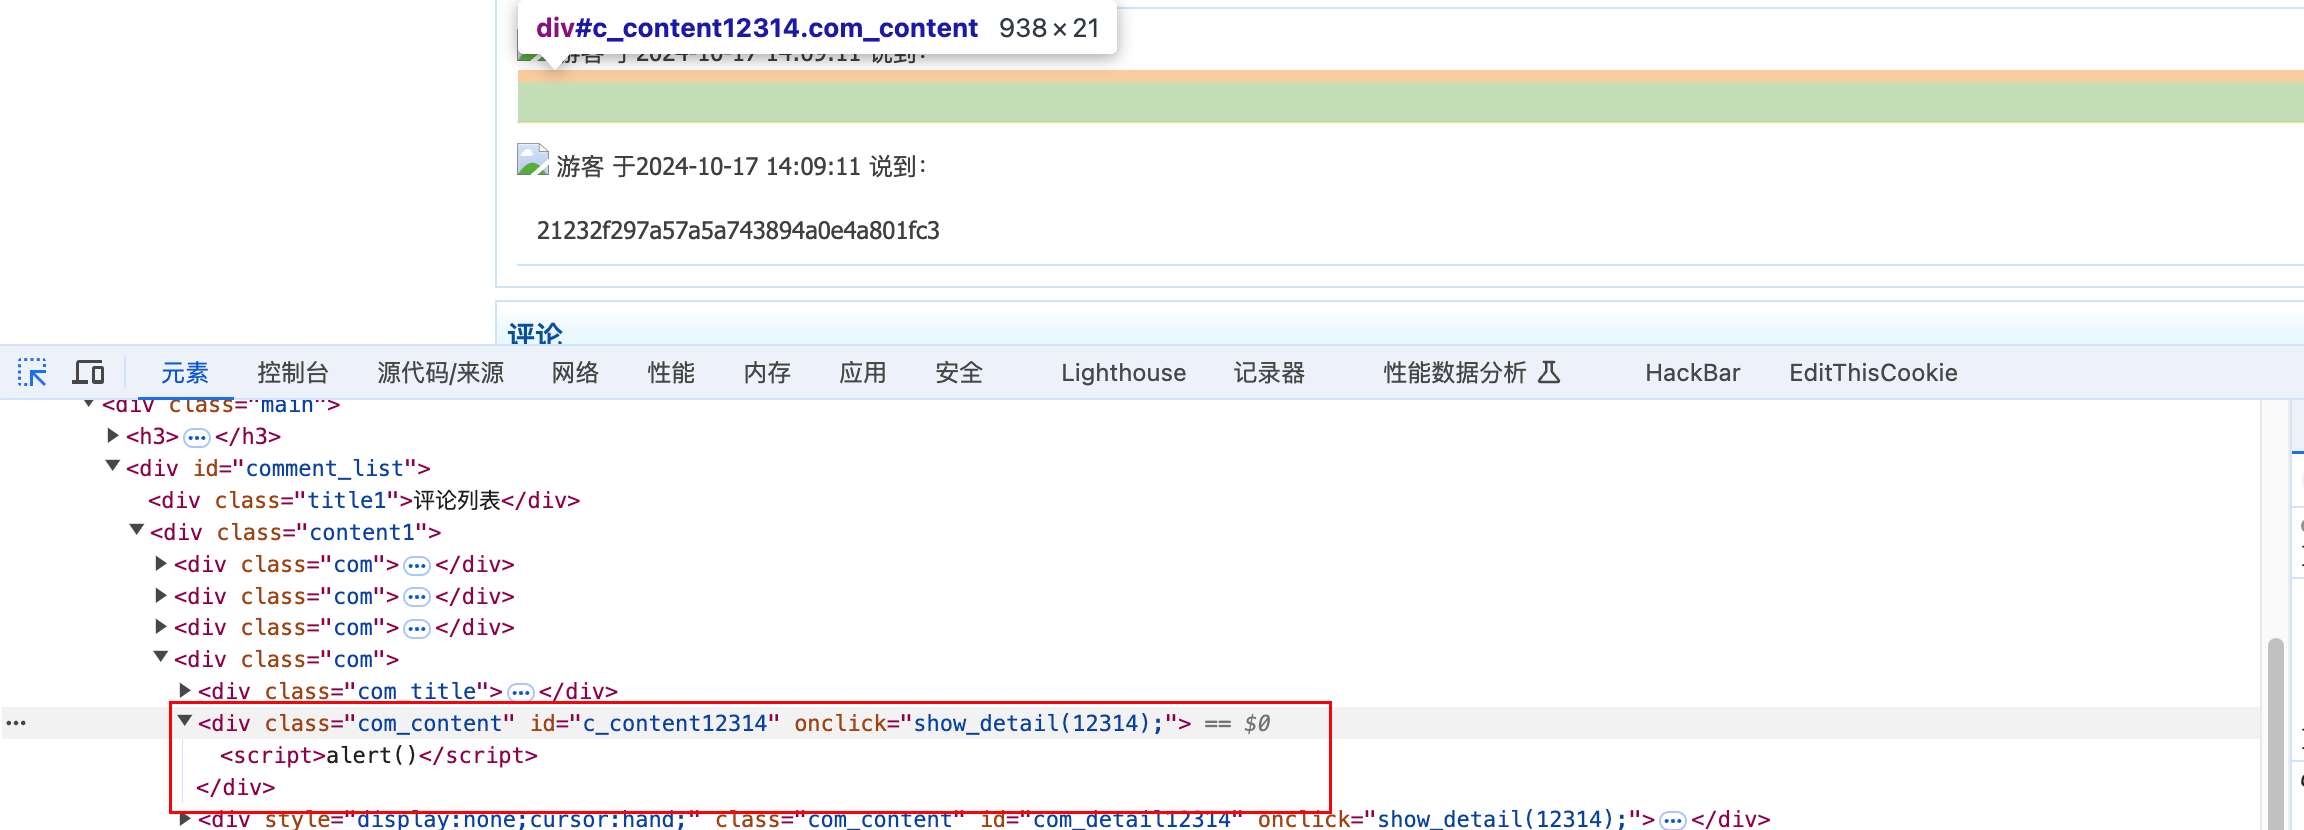Switch to the 网络 tab
The height and width of the screenshot is (830, 2304).
point(576,373)
